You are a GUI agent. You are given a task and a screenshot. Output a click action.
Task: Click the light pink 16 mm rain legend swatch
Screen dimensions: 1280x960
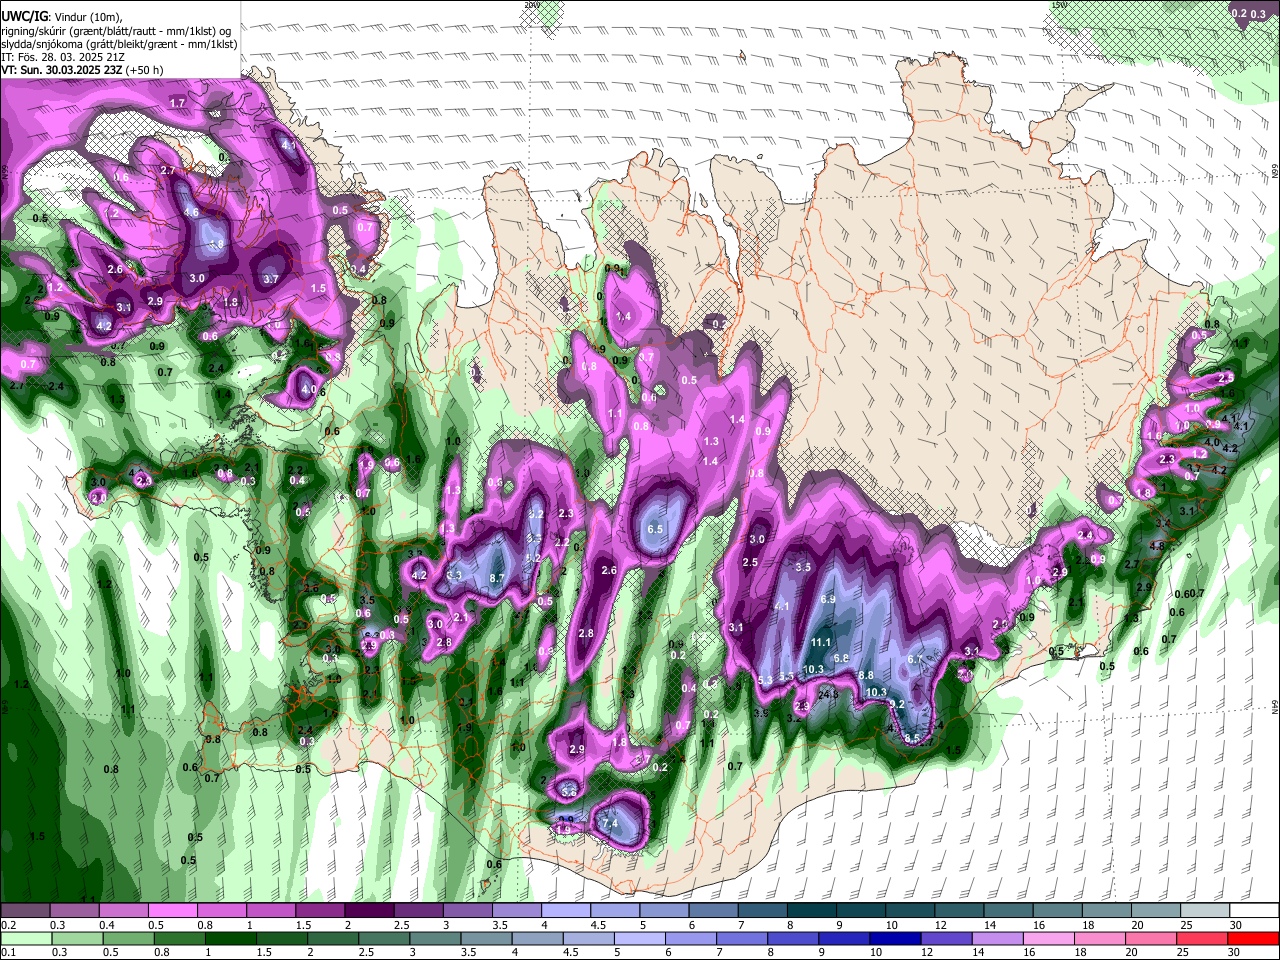click(1047, 938)
